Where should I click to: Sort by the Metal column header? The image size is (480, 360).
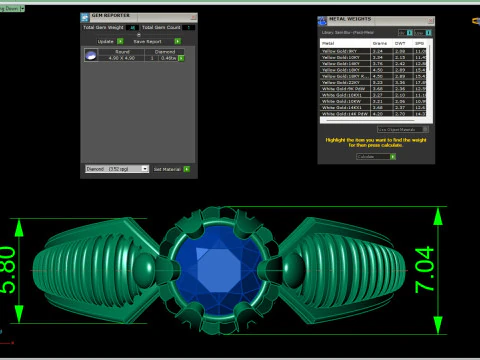[x=345, y=43]
